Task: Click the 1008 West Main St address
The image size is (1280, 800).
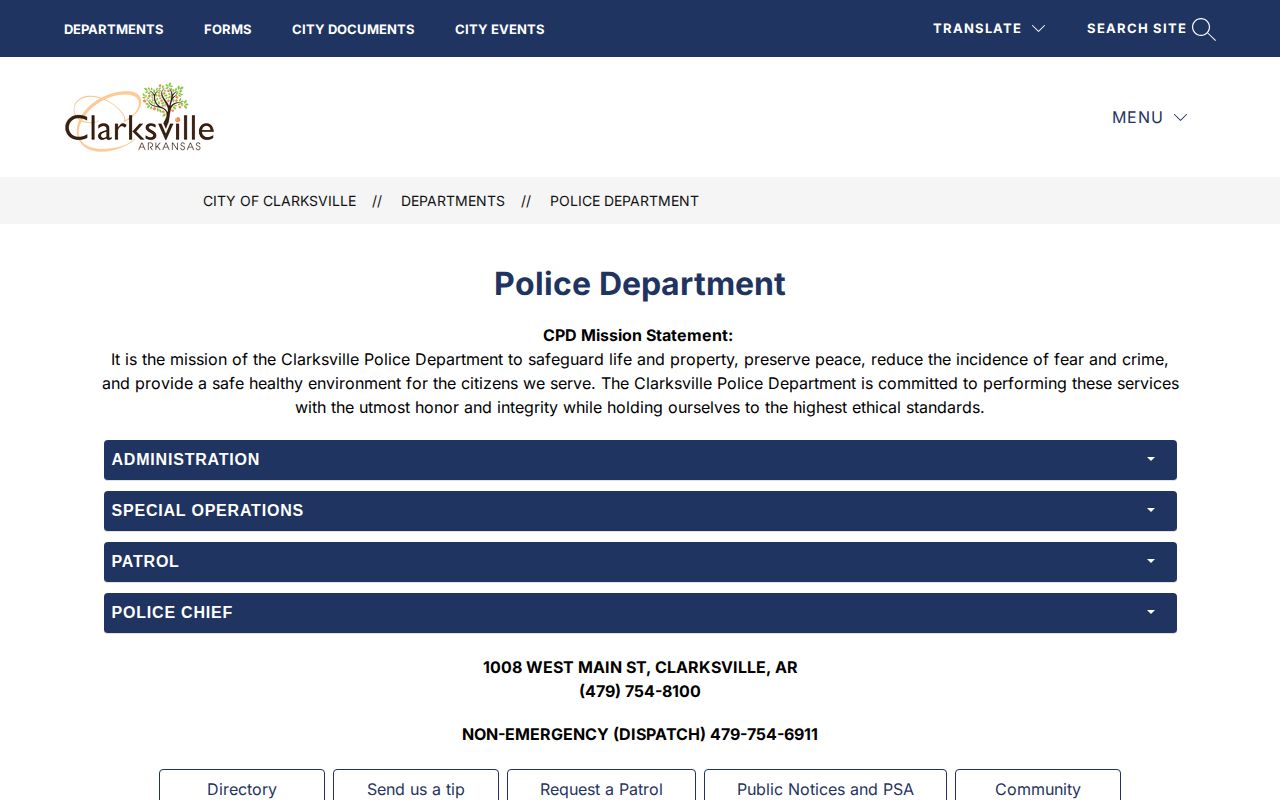Action: tap(640, 668)
